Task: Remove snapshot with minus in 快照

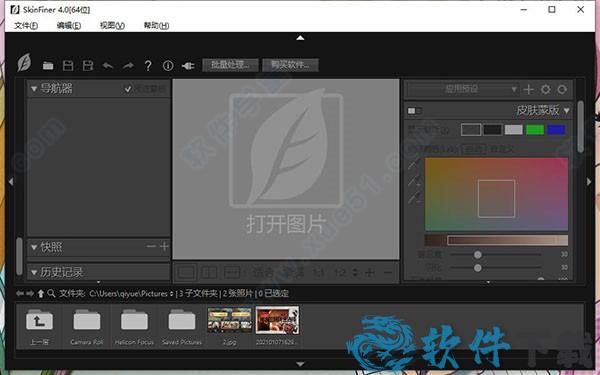Action: (x=151, y=246)
